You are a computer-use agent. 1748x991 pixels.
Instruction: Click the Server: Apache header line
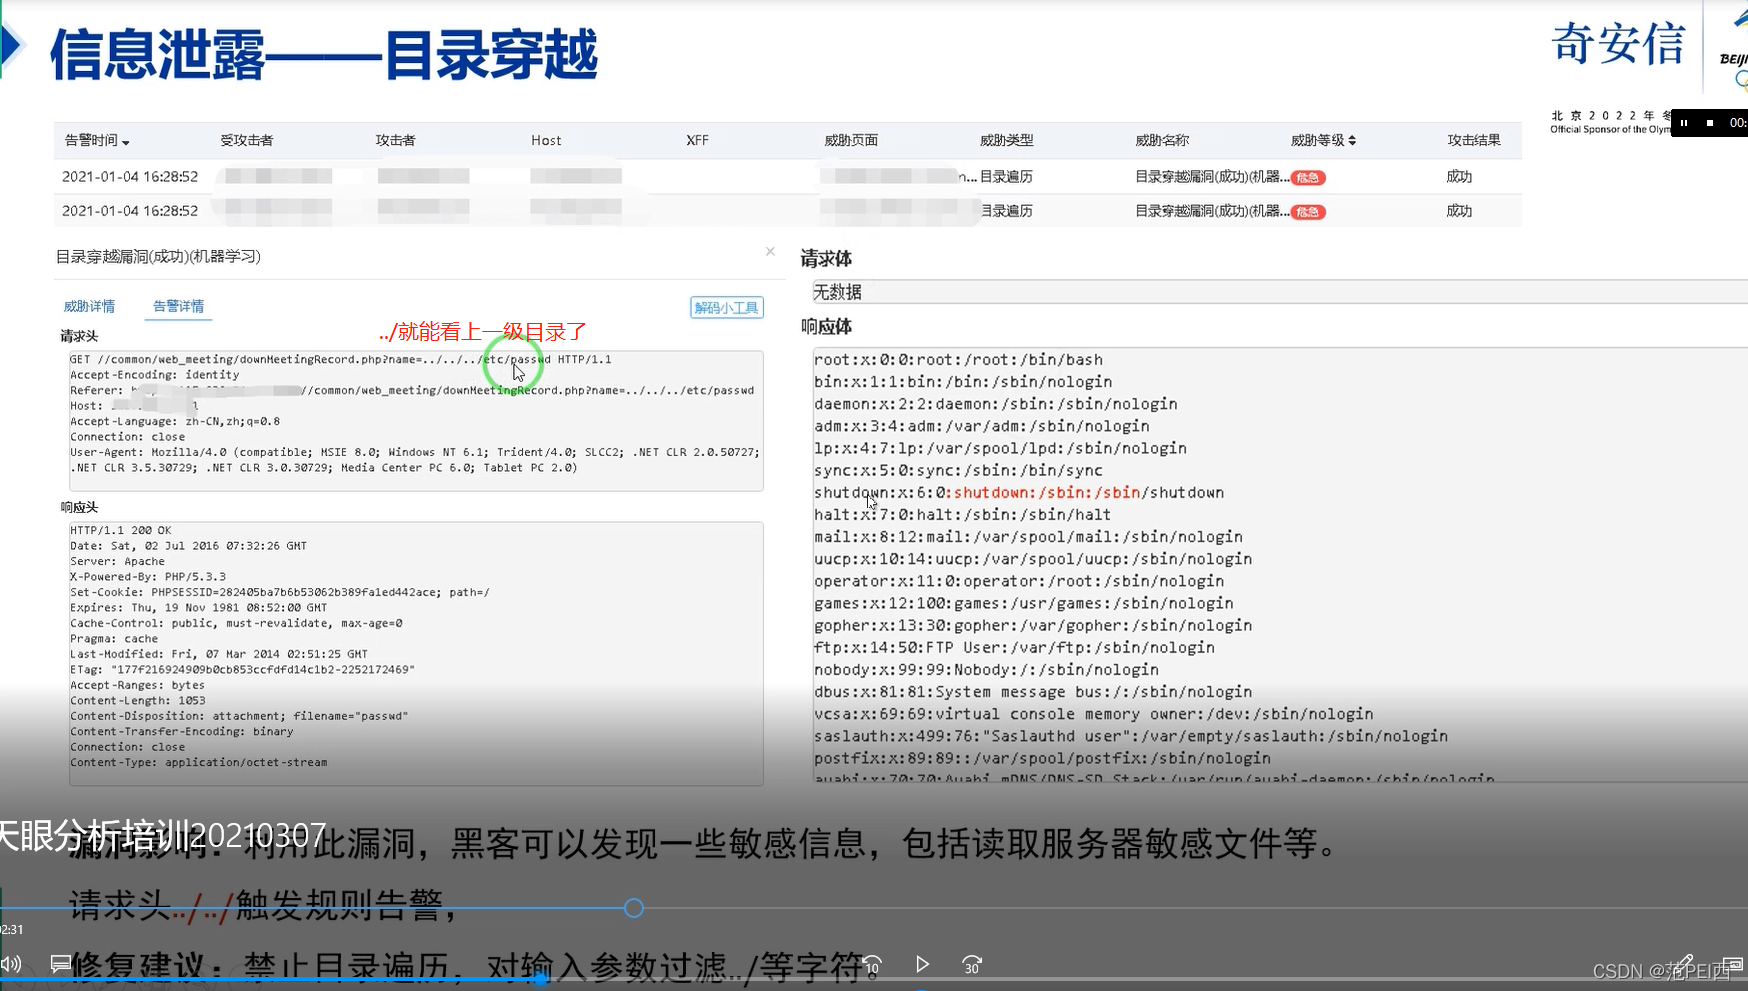tap(117, 561)
